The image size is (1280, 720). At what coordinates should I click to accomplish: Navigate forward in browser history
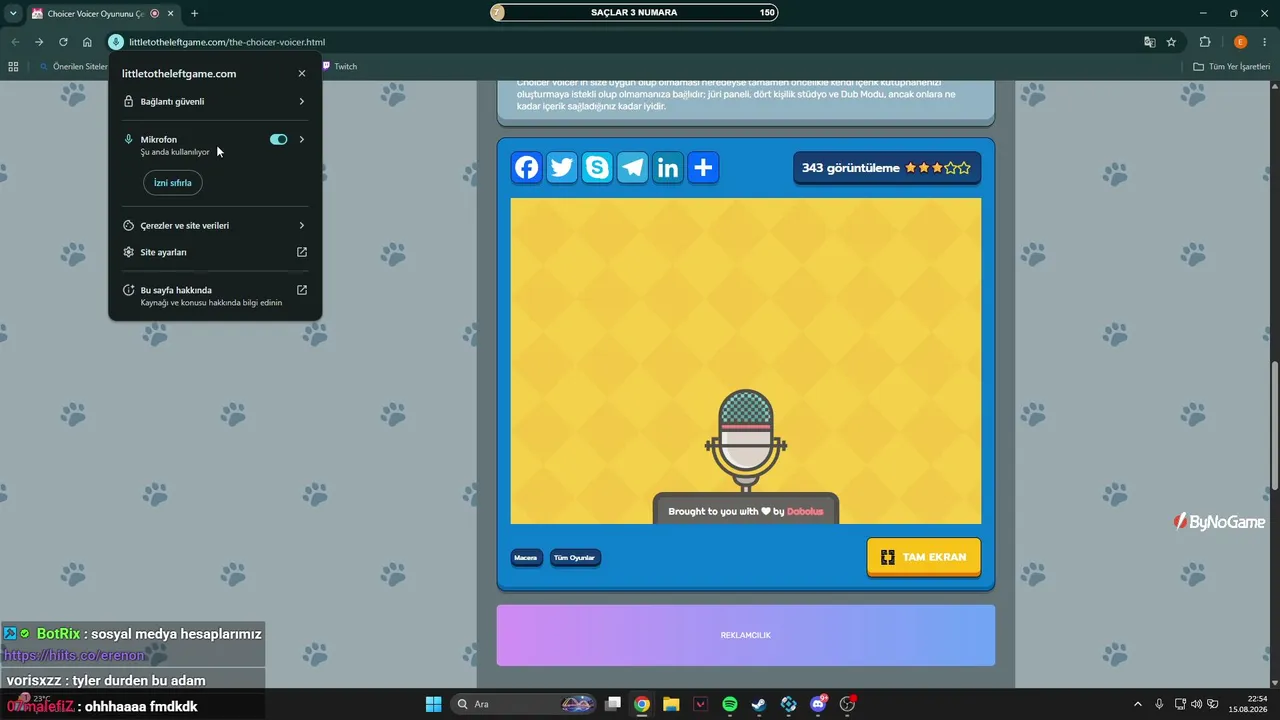[x=39, y=42]
